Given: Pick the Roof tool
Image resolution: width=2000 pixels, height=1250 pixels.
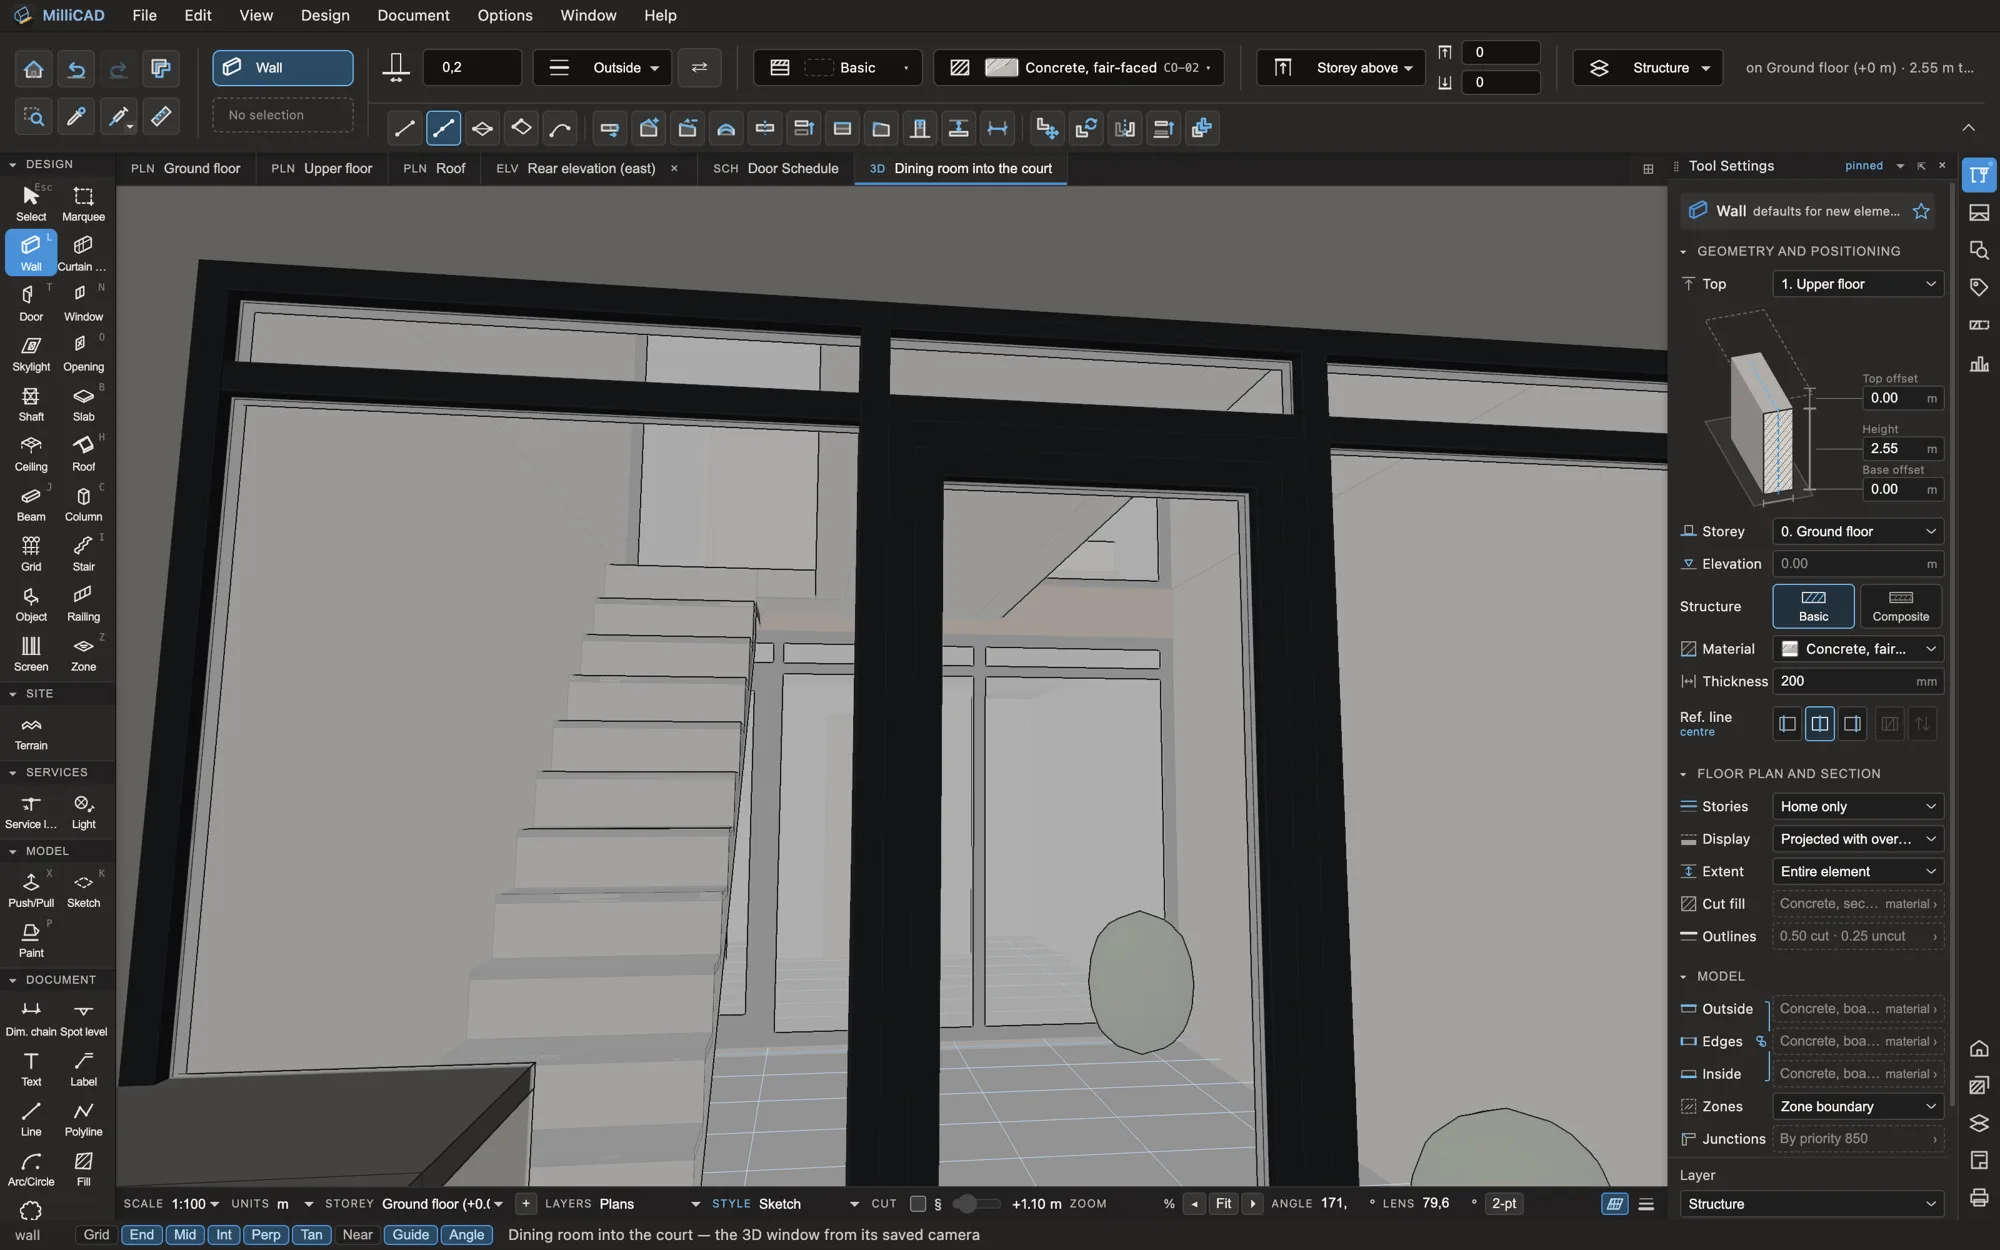Looking at the screenshot, I should [83, 452].
